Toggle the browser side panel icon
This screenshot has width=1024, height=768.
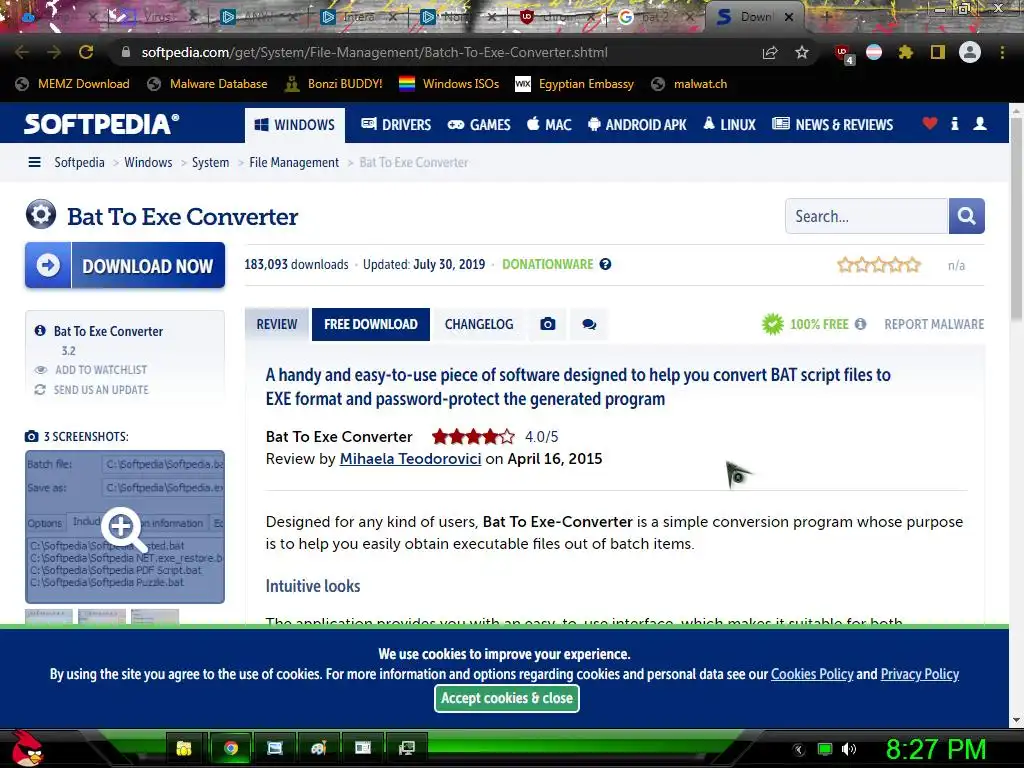[938, 52]
